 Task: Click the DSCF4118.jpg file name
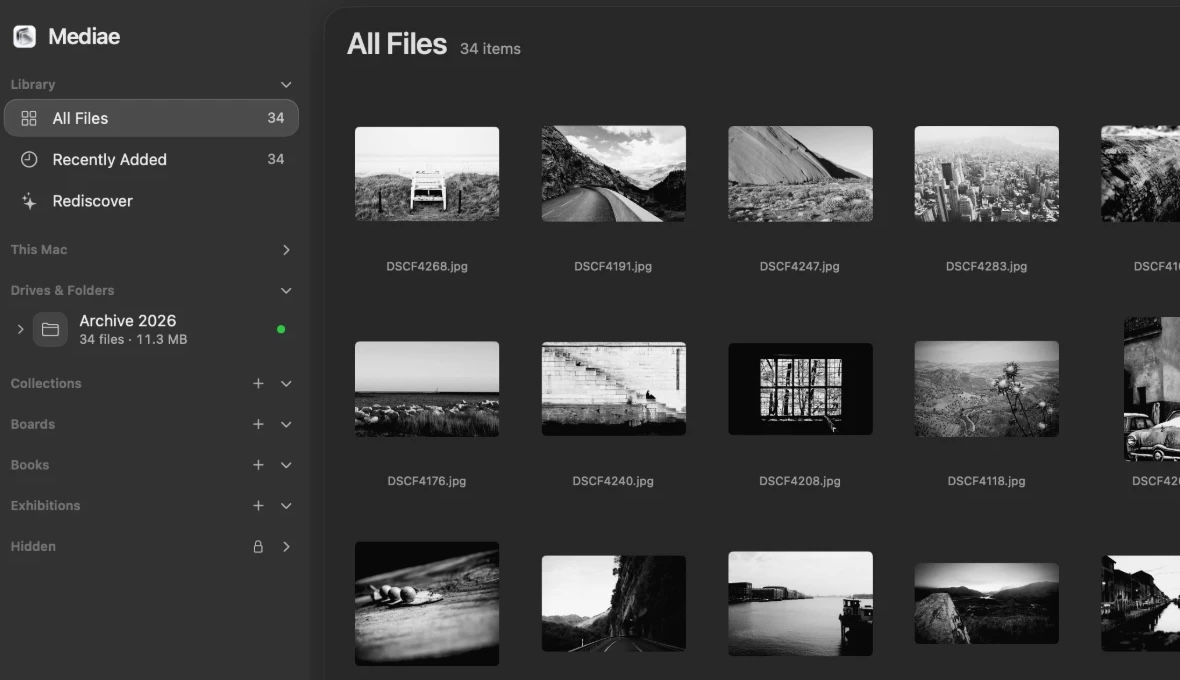pos(987,481)
